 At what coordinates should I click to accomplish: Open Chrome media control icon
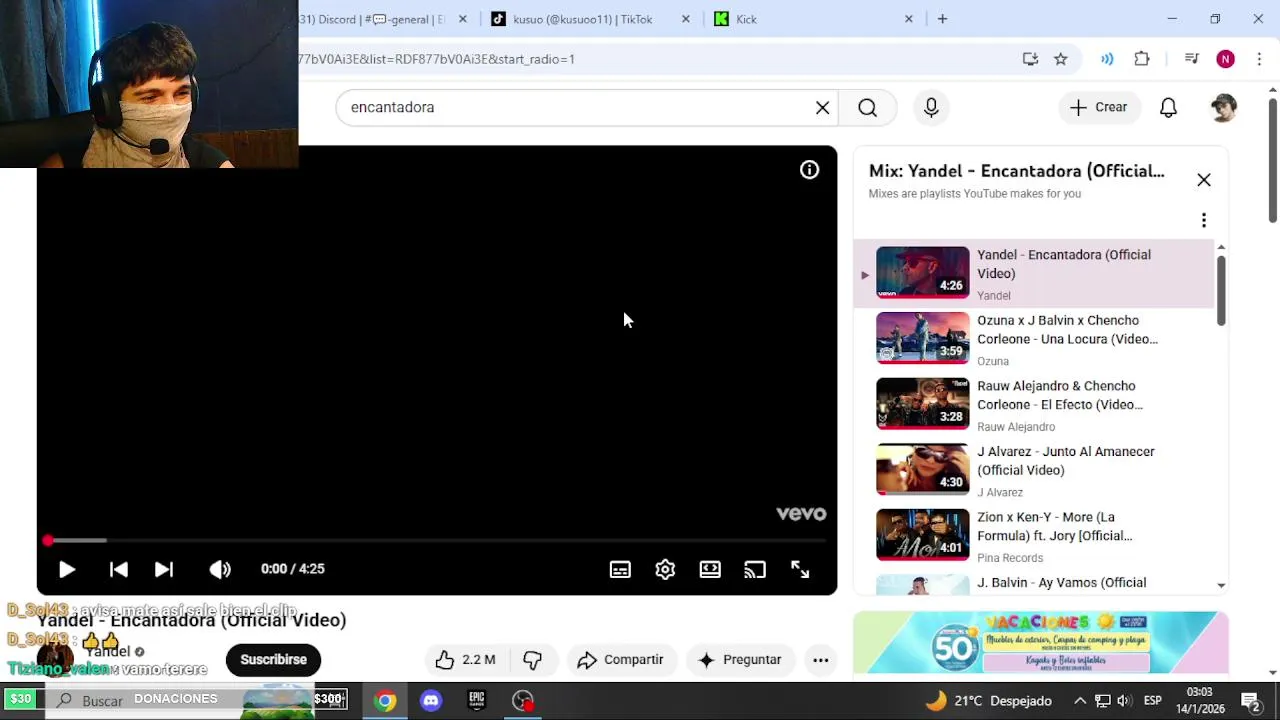(x=1191, y=59)
